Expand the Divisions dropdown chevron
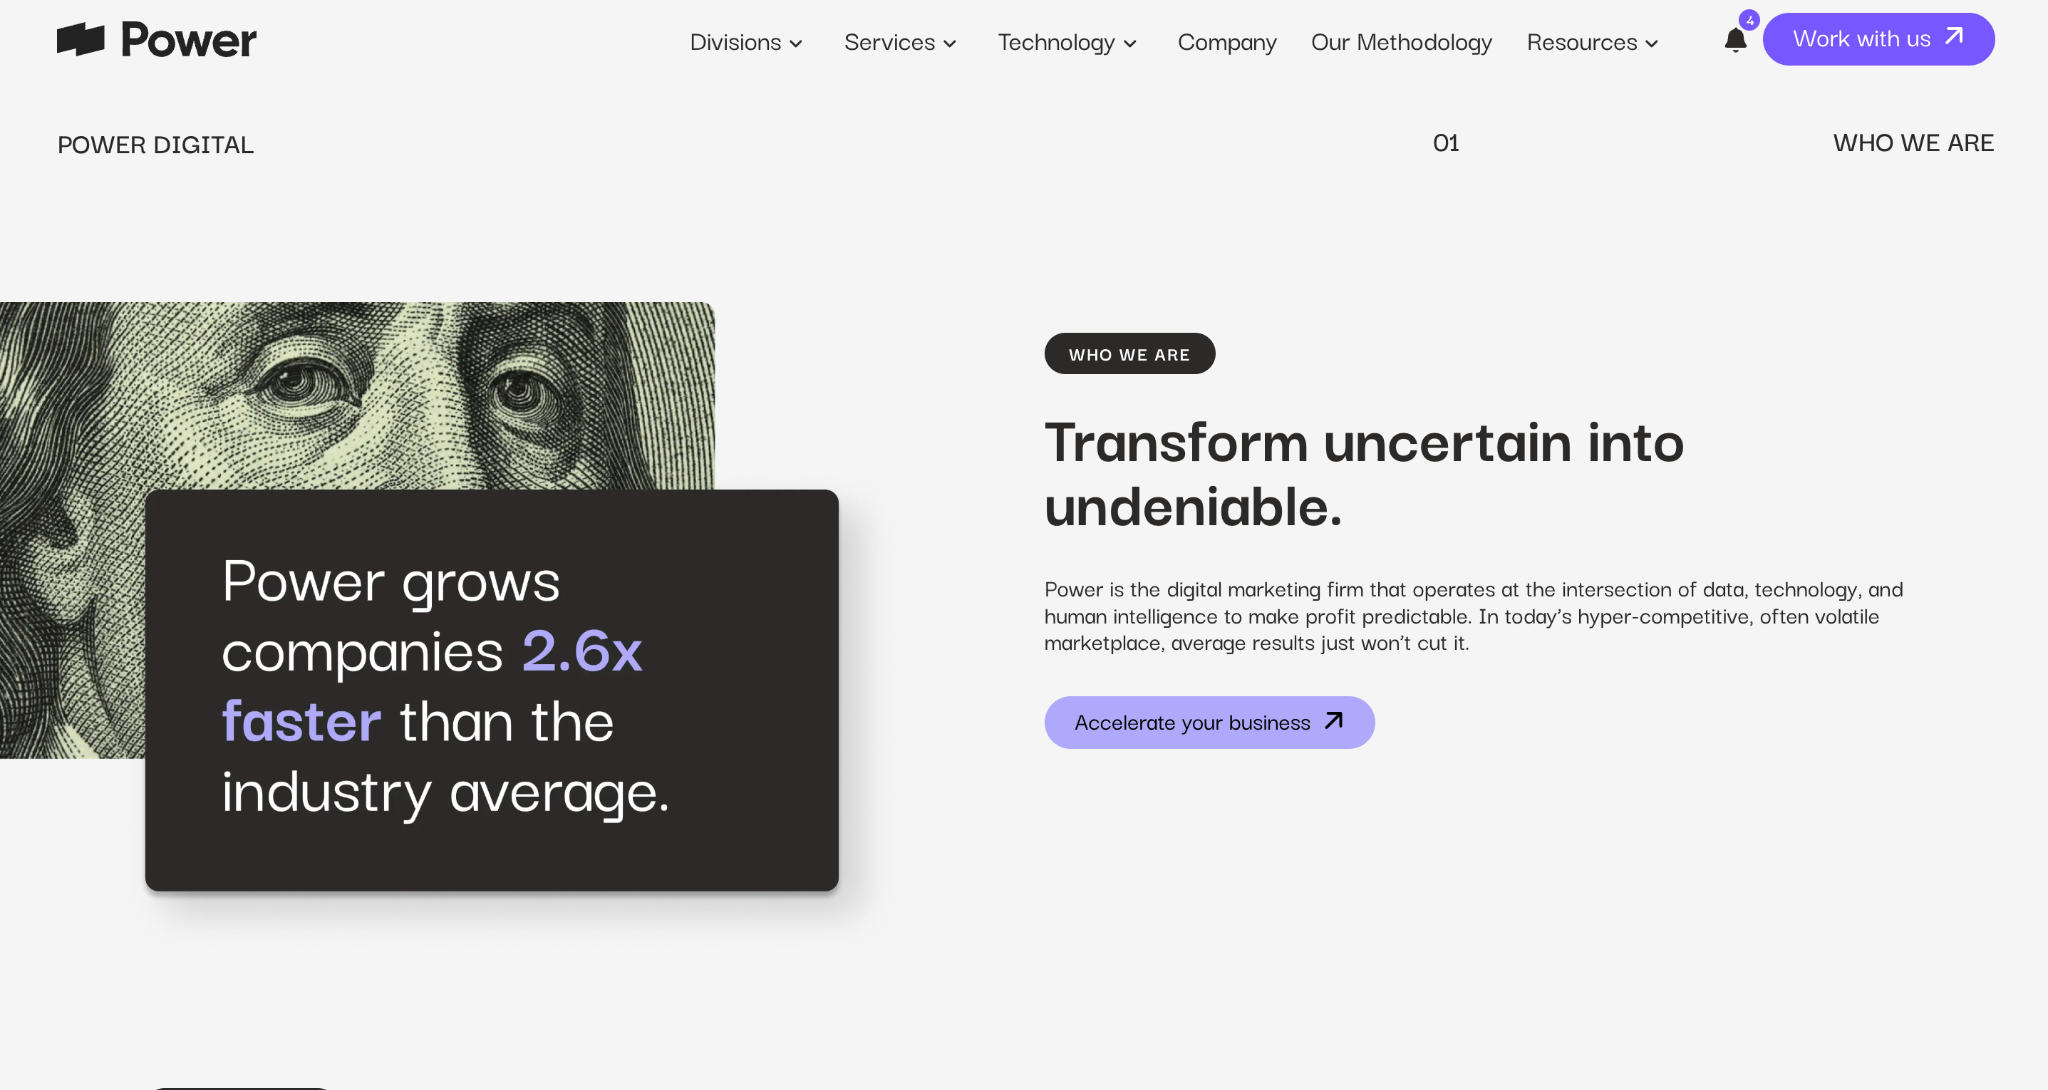The height and width of the screenshot is (1090, 2048). click(x=796, y=44)
